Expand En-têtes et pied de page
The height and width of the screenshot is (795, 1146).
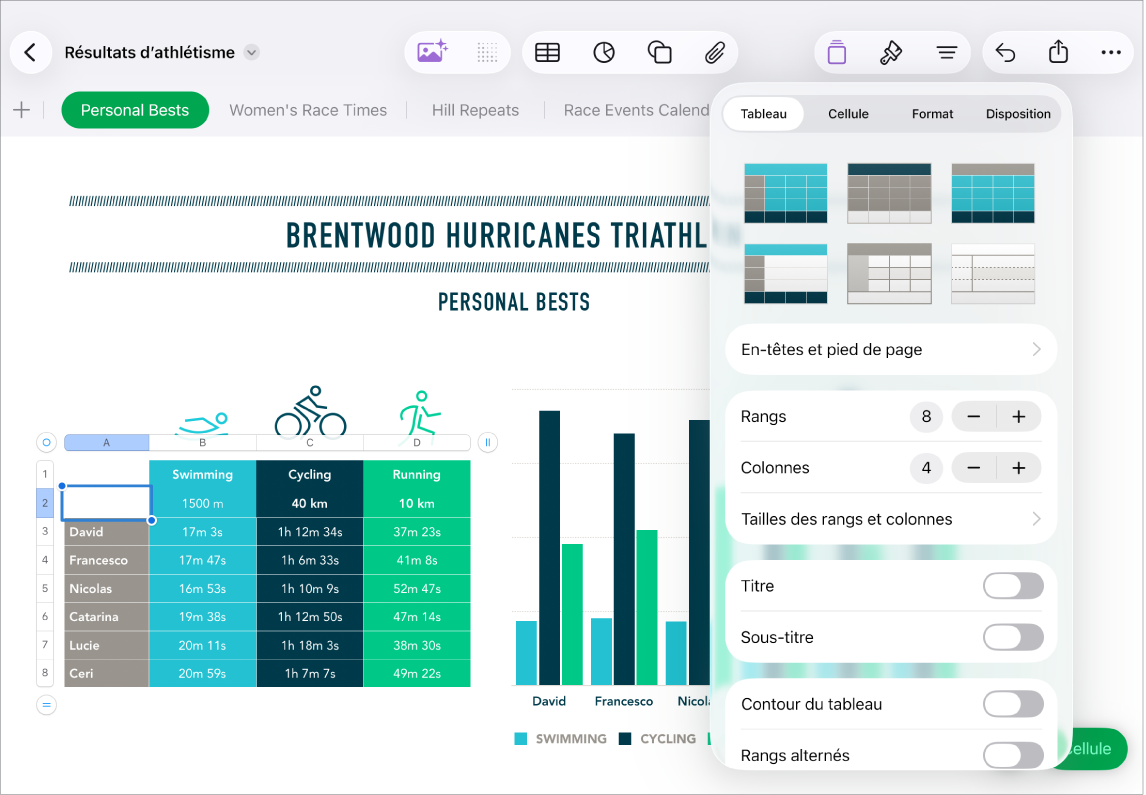(890, 349)
